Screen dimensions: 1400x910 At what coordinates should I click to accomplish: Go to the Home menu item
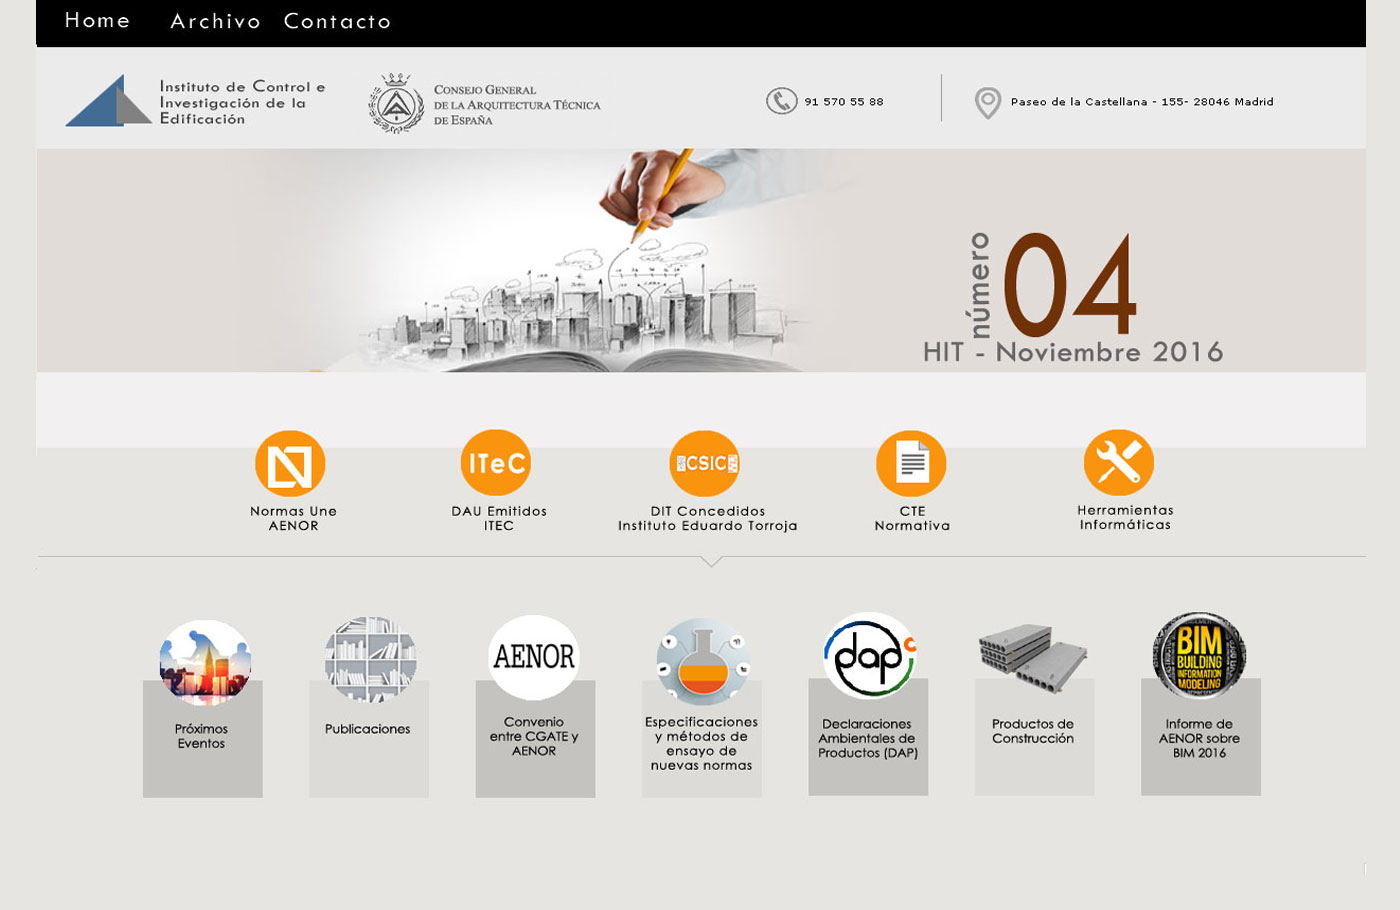97,21
